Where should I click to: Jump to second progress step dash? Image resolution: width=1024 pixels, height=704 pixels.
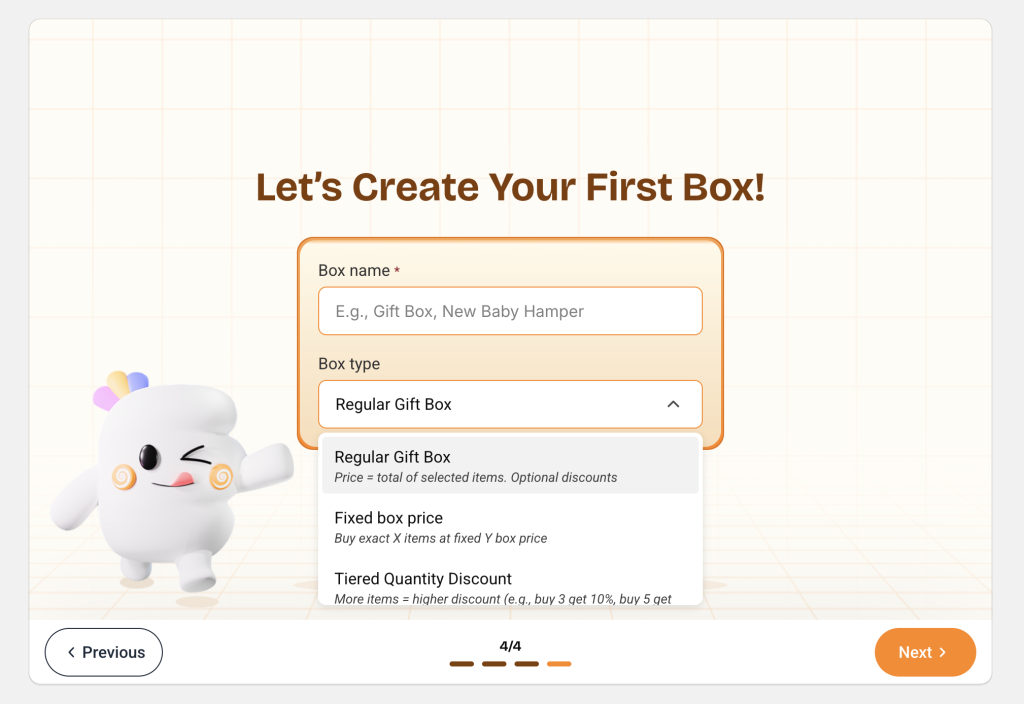coord(494,664)
